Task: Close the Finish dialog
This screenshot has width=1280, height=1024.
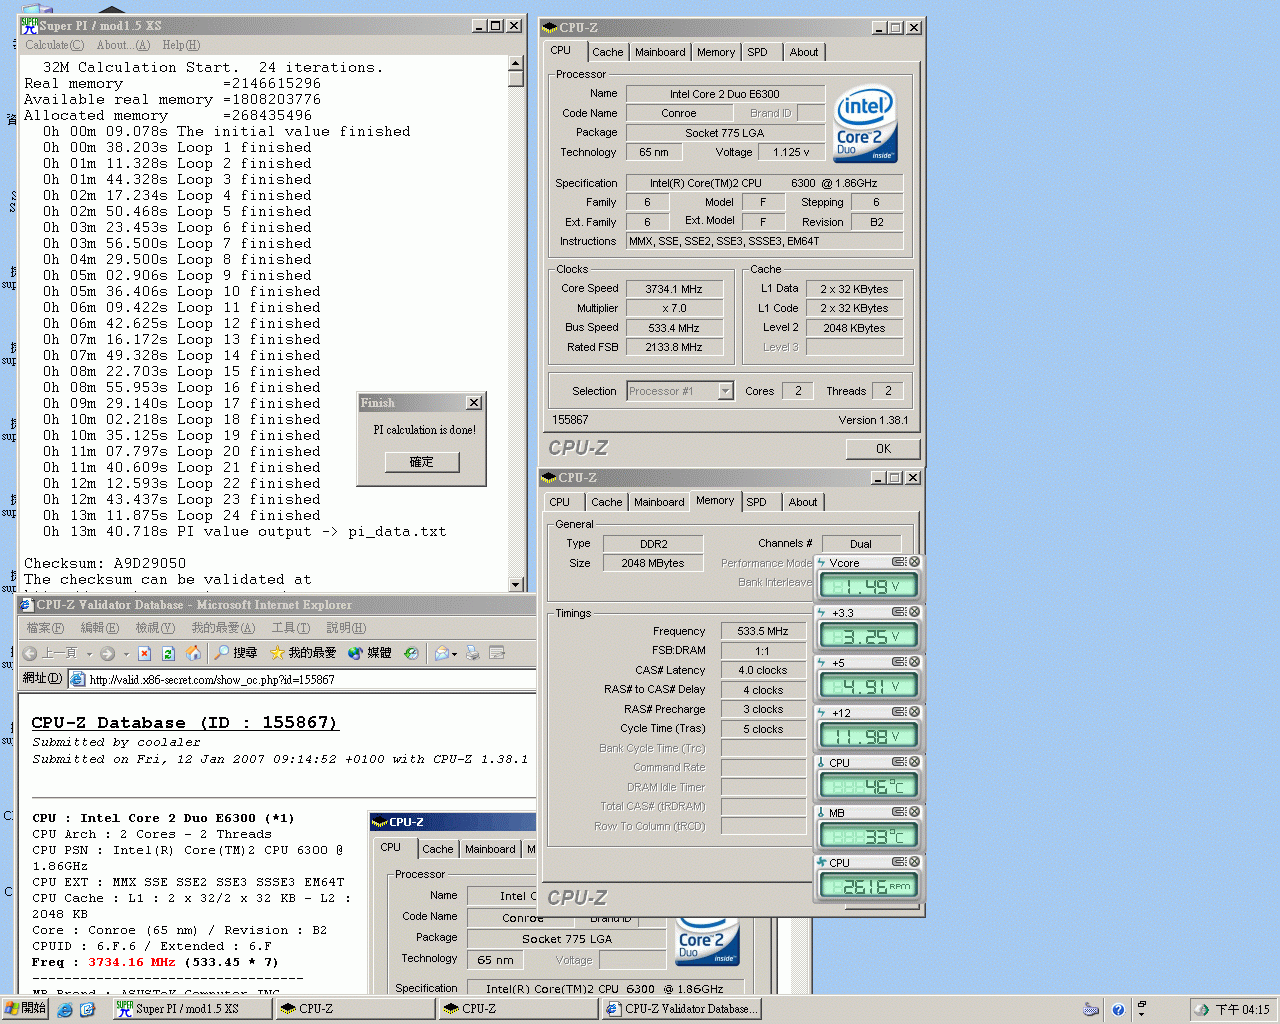Action: click(474, 403)
